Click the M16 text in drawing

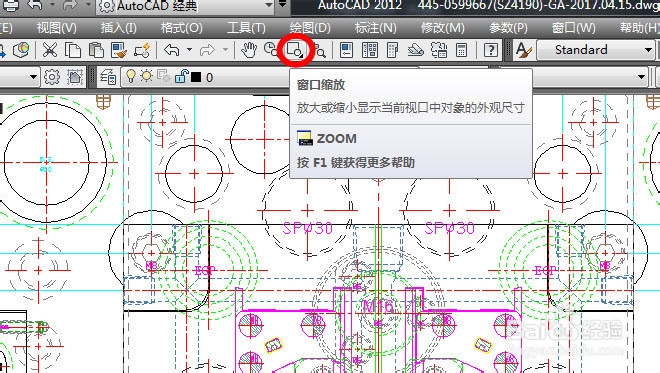(378, 306)
